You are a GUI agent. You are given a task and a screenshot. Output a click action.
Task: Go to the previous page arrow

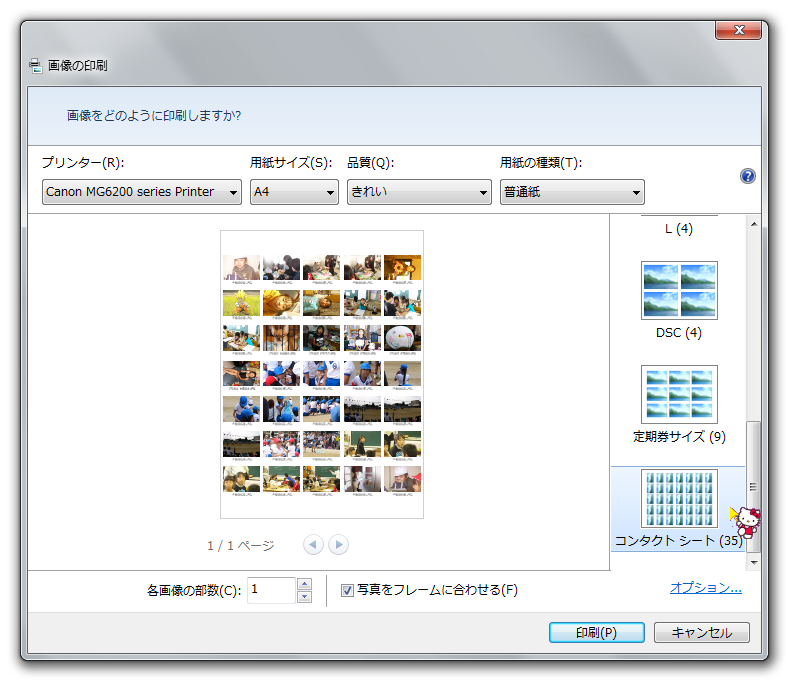[x=313, y=545]
